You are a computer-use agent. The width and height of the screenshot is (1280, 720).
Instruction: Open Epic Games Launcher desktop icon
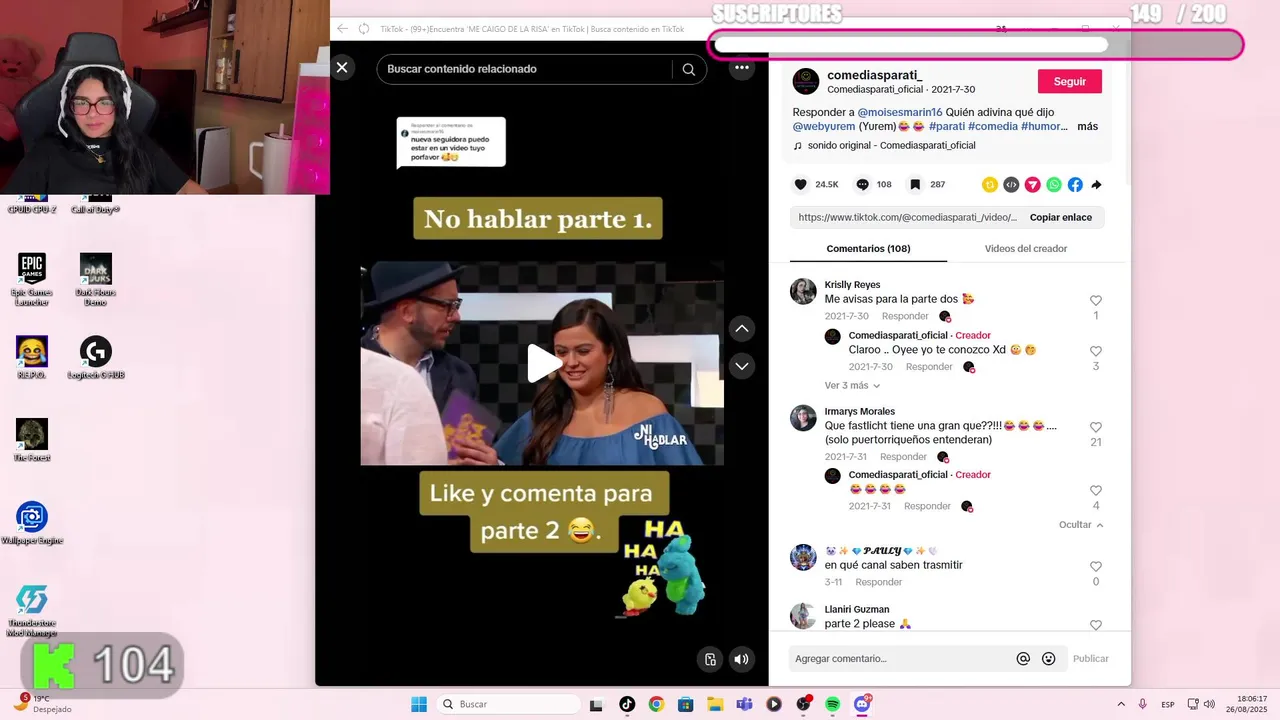[x=32, y=279]
